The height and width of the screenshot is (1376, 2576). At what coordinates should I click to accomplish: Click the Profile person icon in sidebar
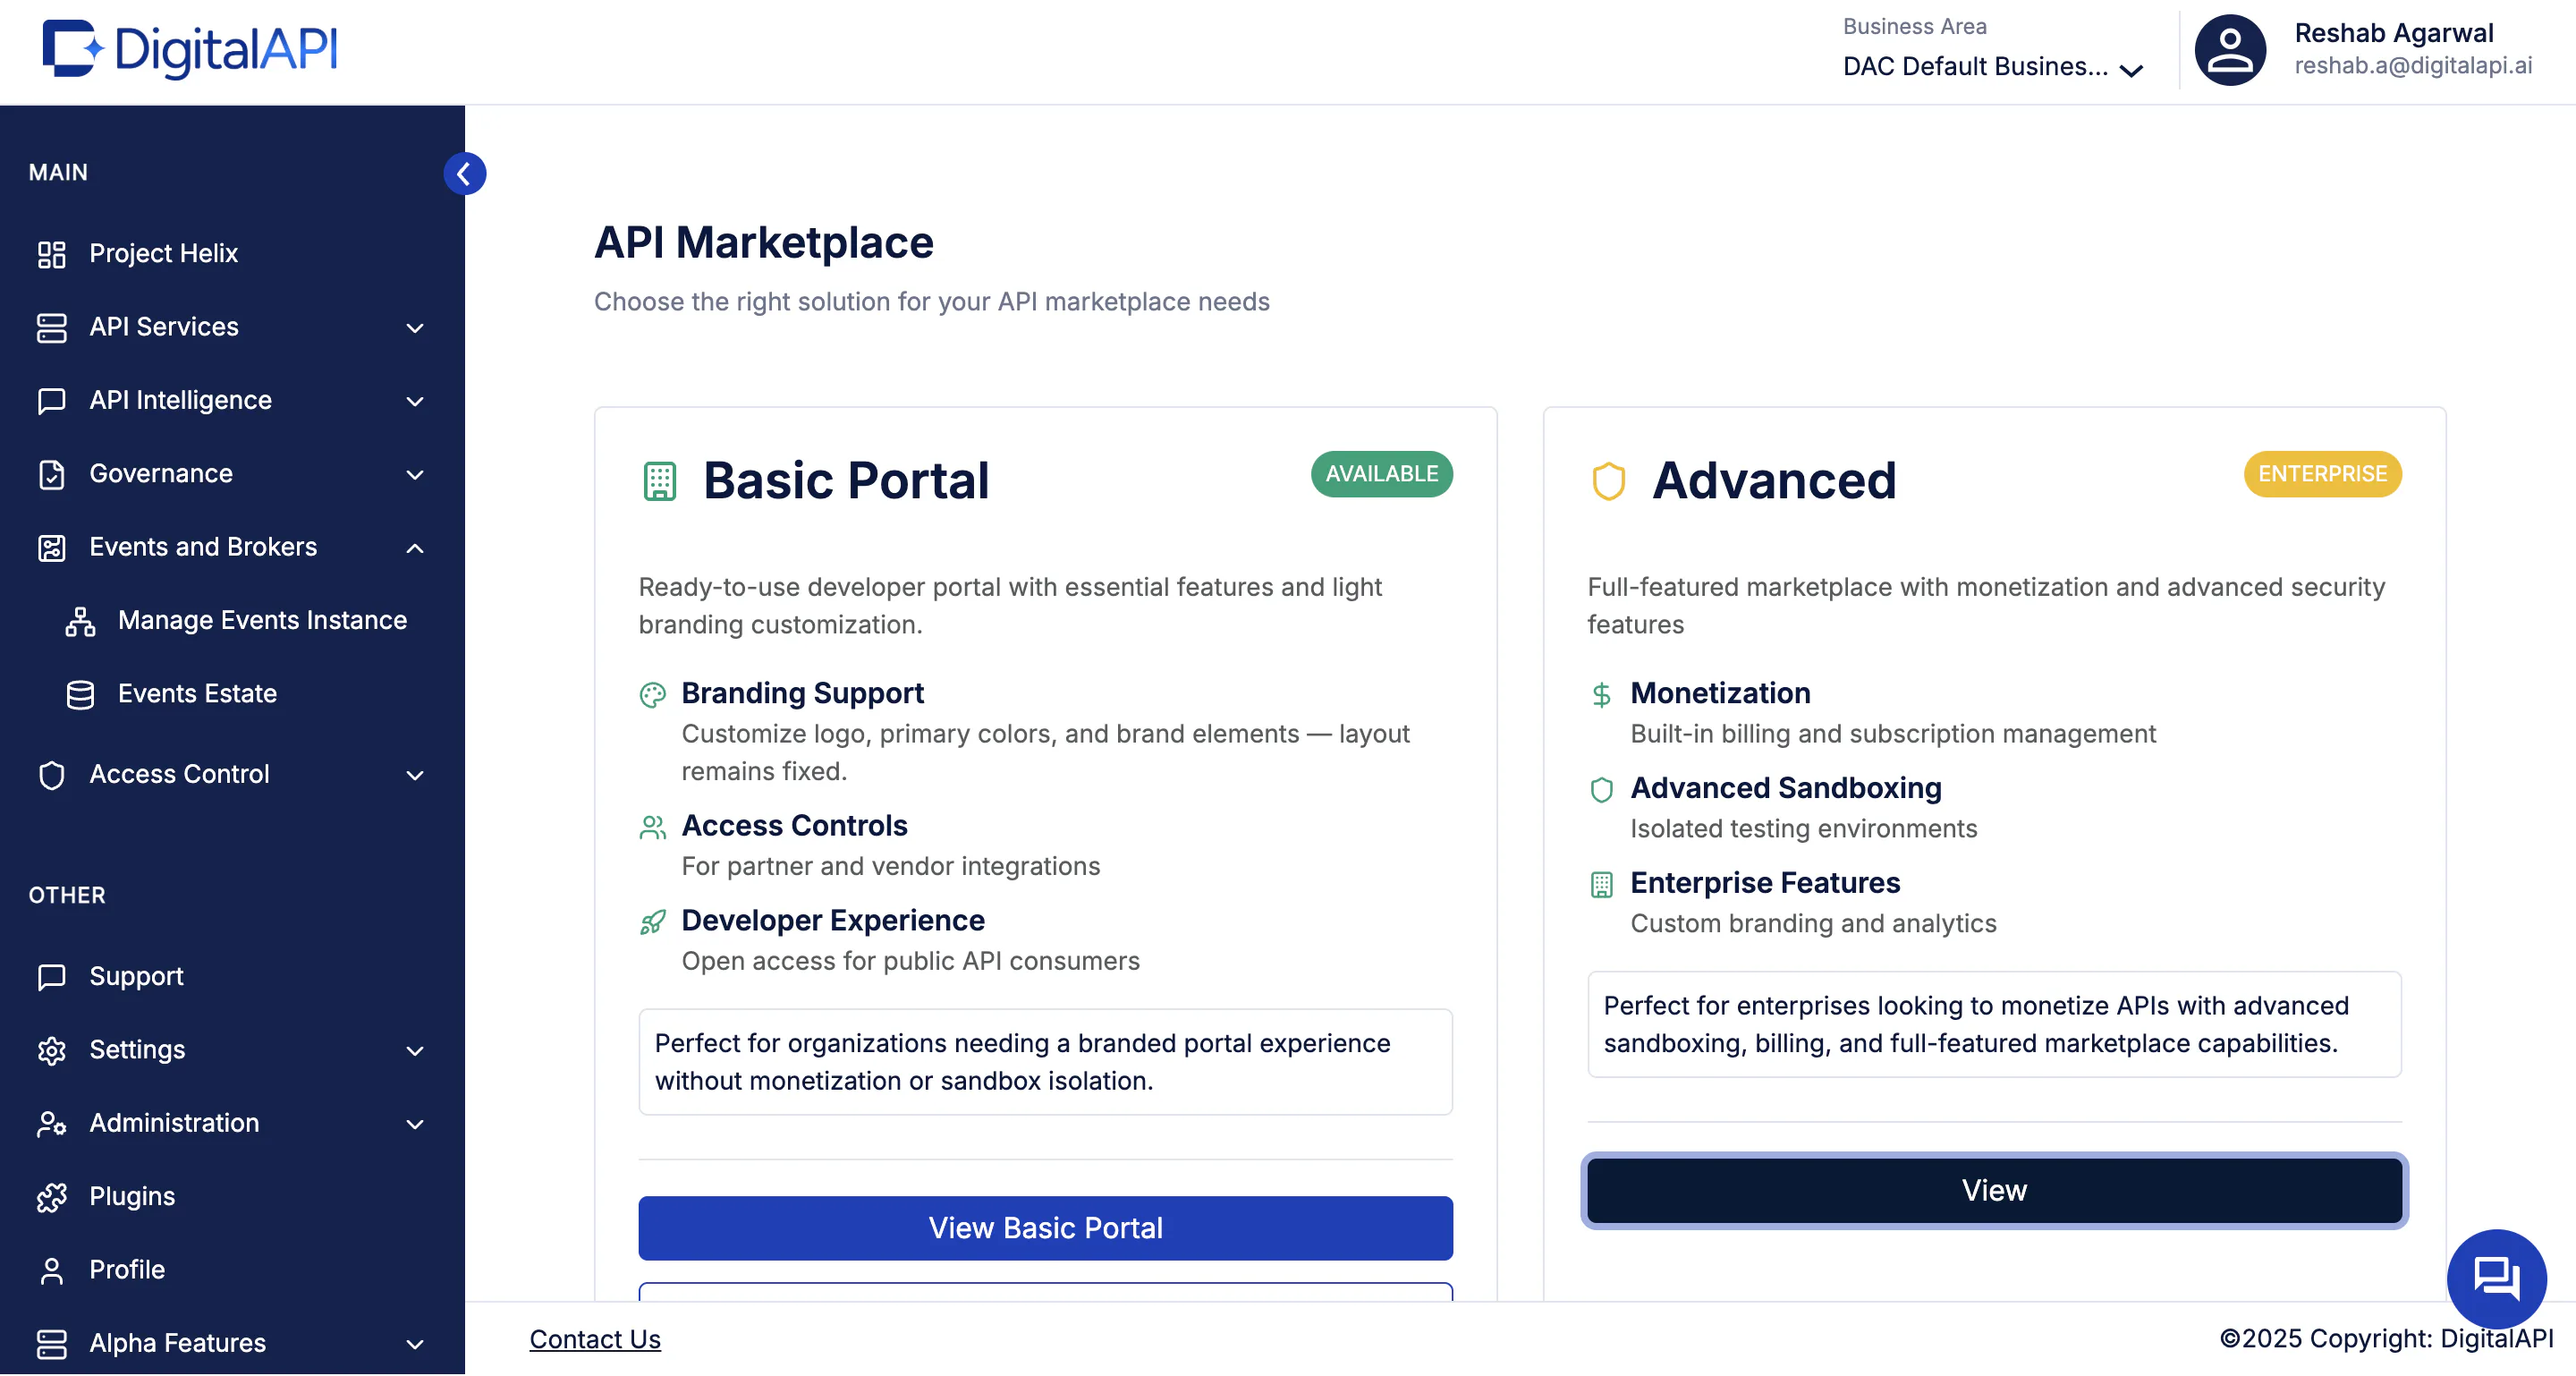tap(52, 1271)
